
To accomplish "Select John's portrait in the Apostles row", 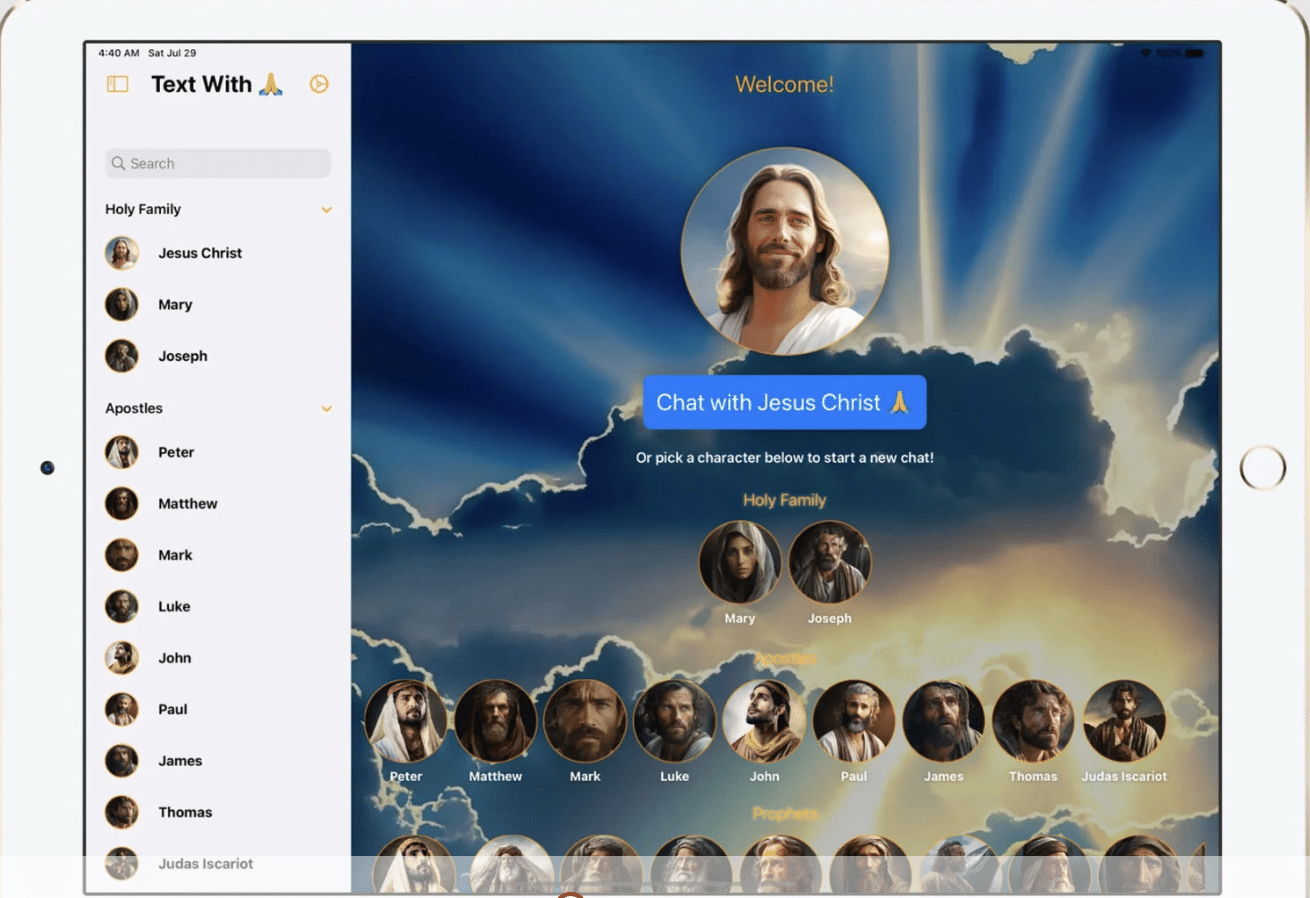I will (x=765, y=718).
